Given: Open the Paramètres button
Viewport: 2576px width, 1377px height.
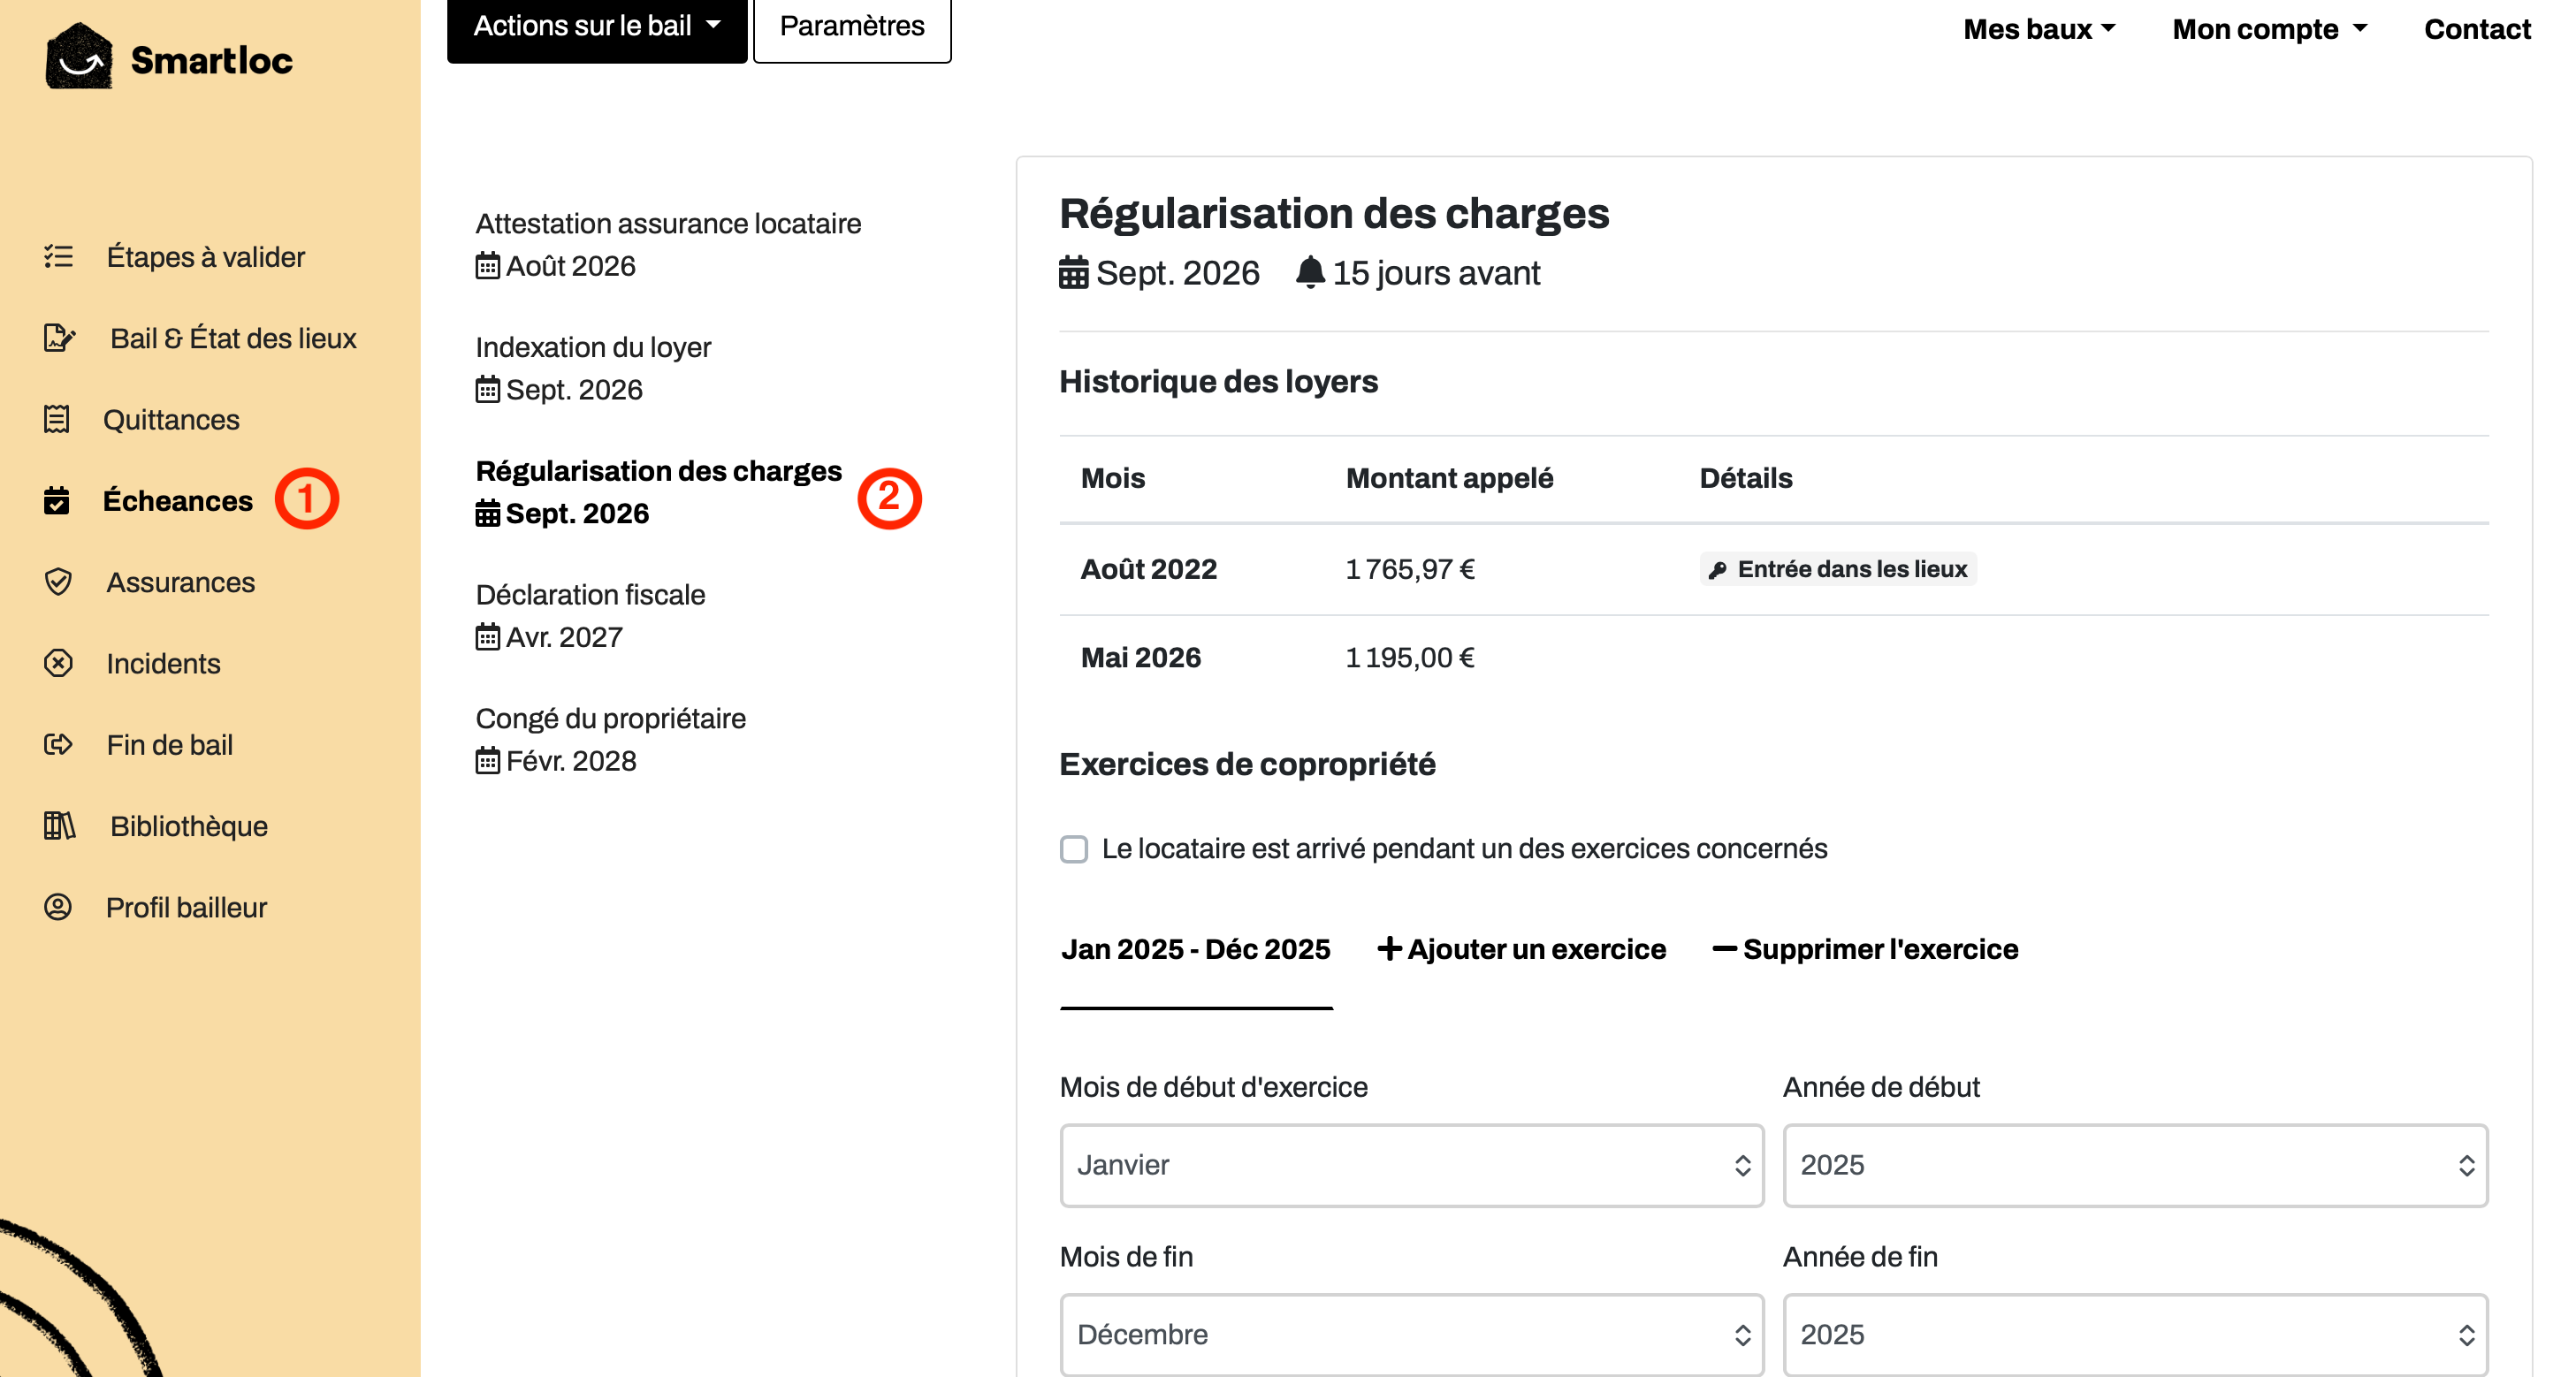Looking at the screenshot, I should [852, 28].
